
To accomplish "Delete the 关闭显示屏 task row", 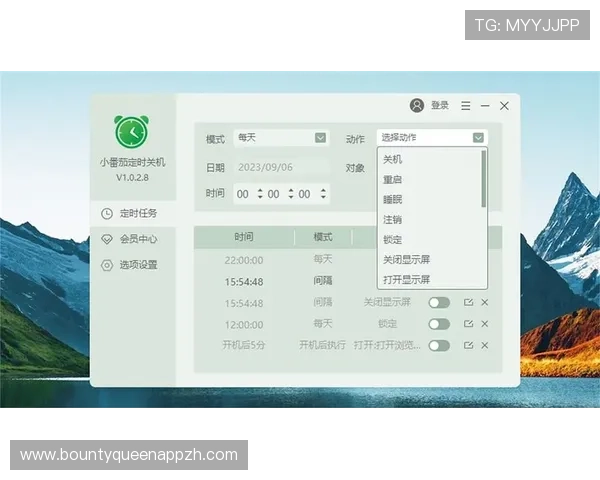I will pos(484,302).
